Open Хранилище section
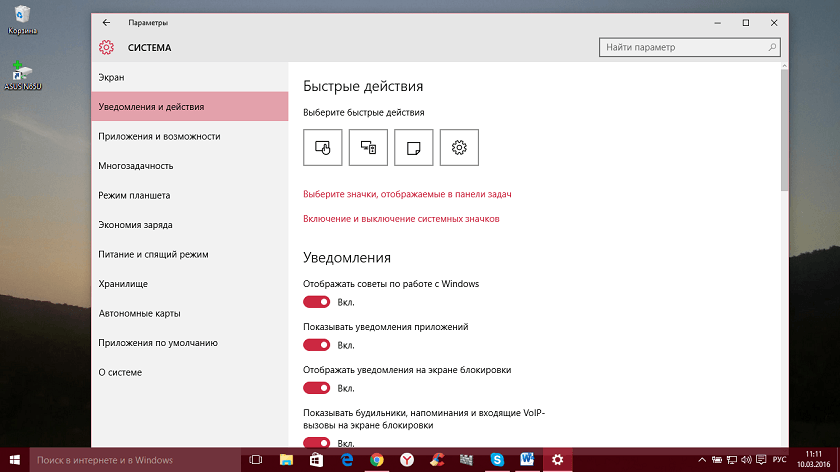840x472 pixels. click(190, 283)
